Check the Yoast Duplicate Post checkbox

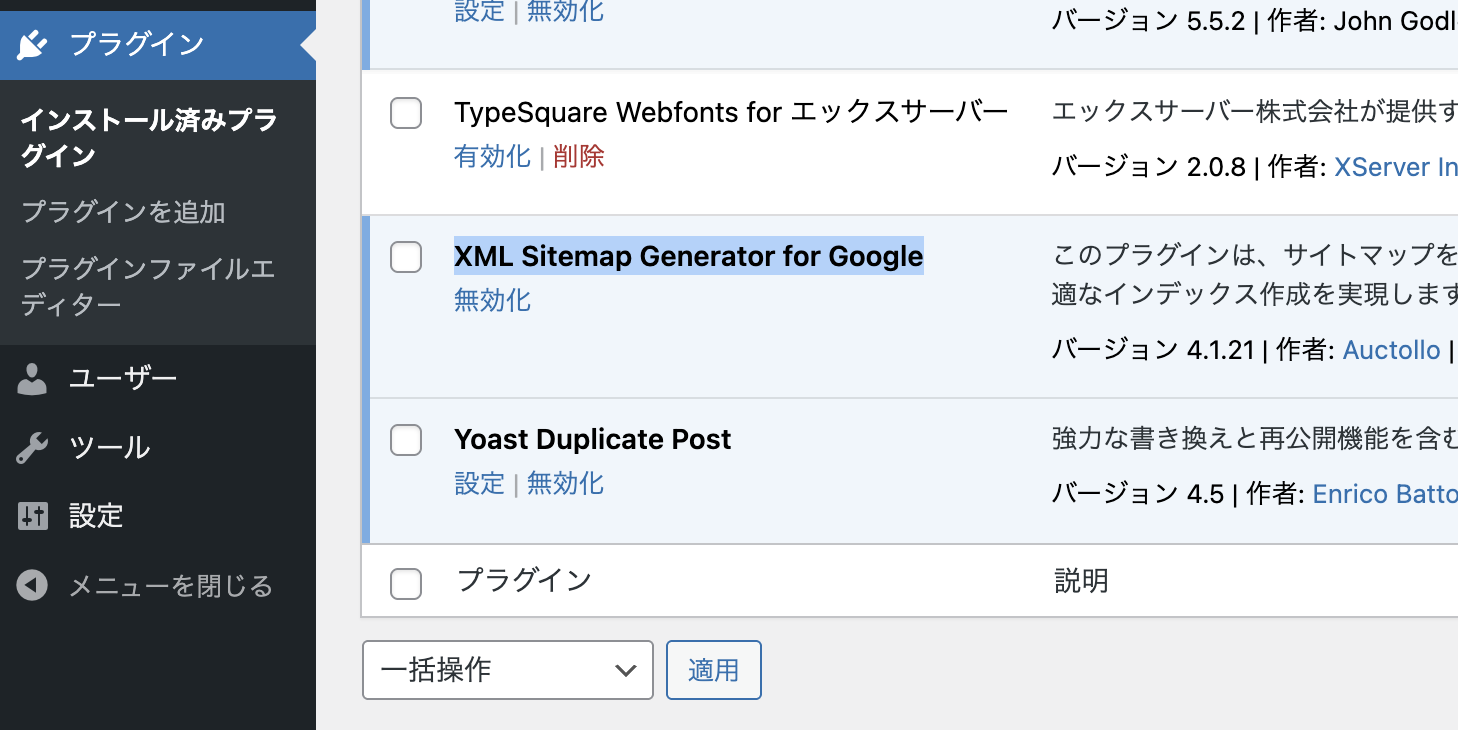point(406,439)
